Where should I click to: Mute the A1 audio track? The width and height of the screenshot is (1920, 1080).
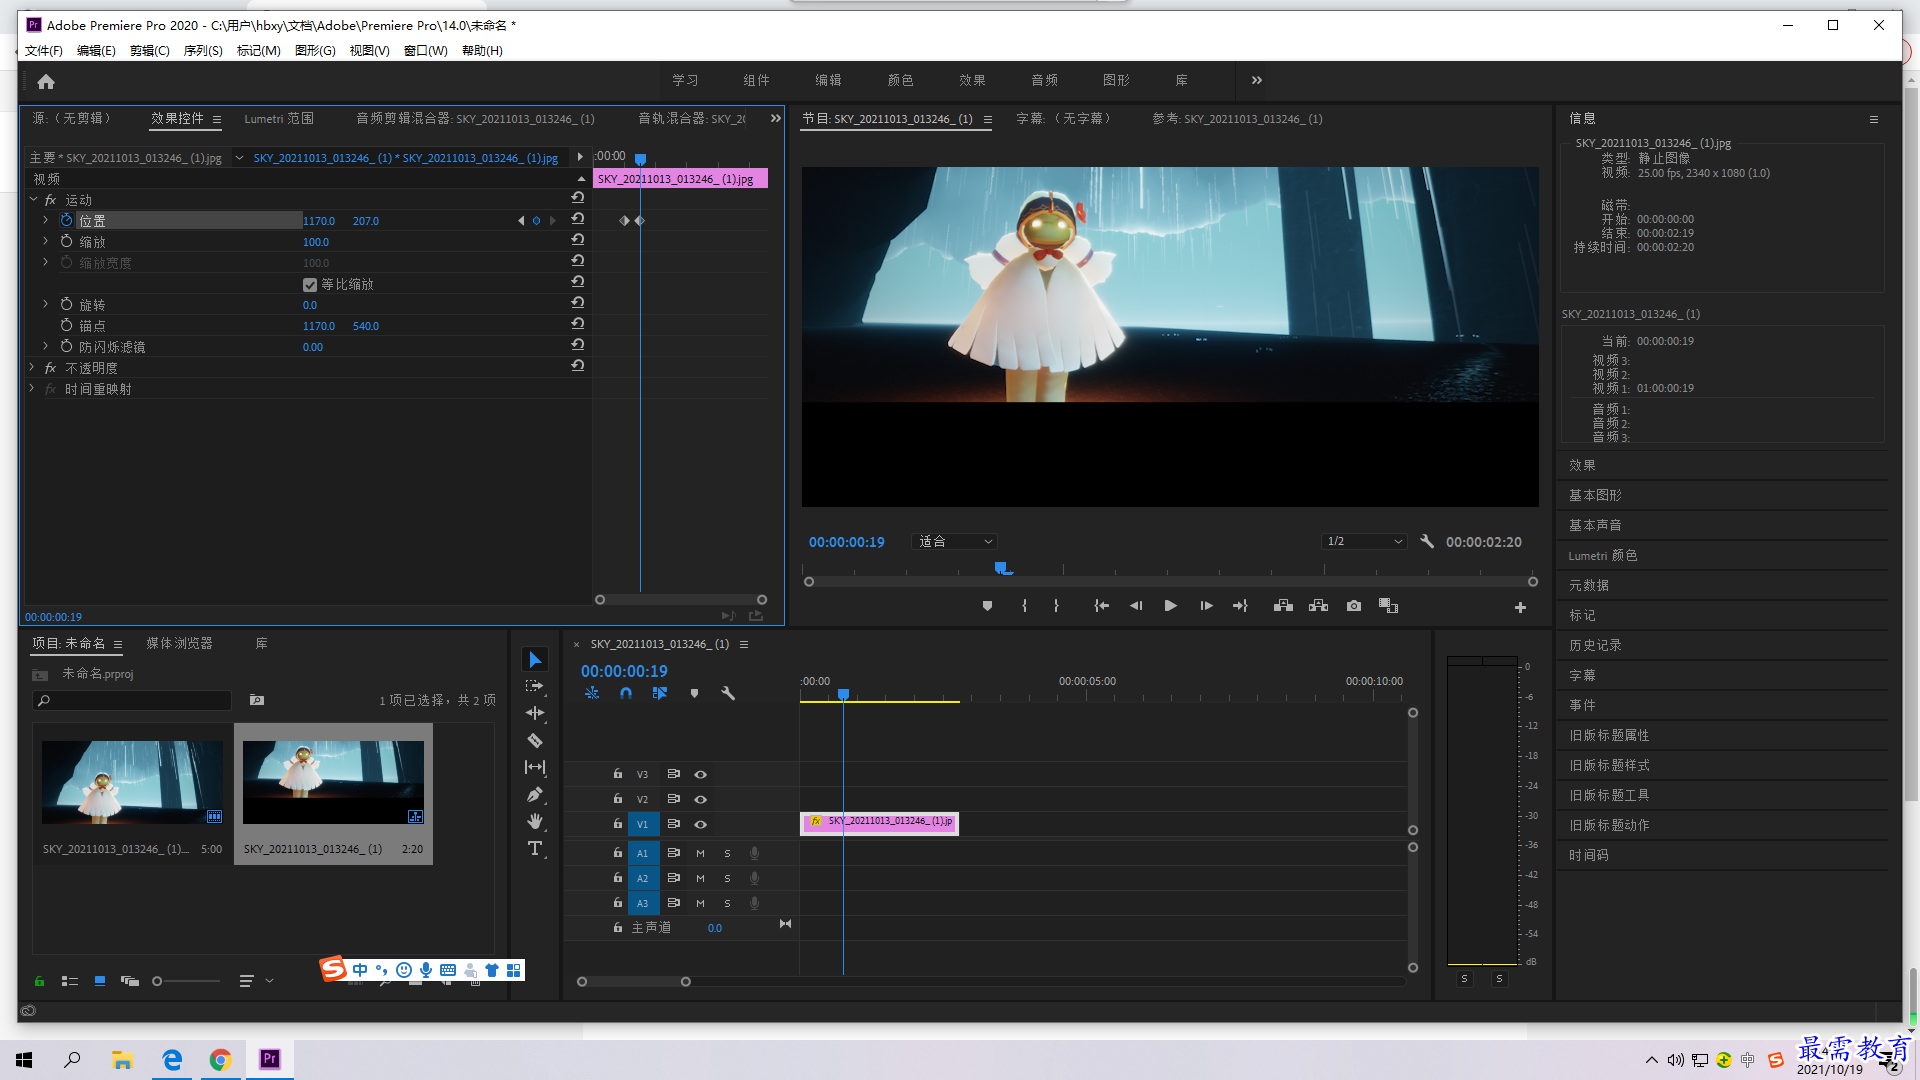[700, 853]
